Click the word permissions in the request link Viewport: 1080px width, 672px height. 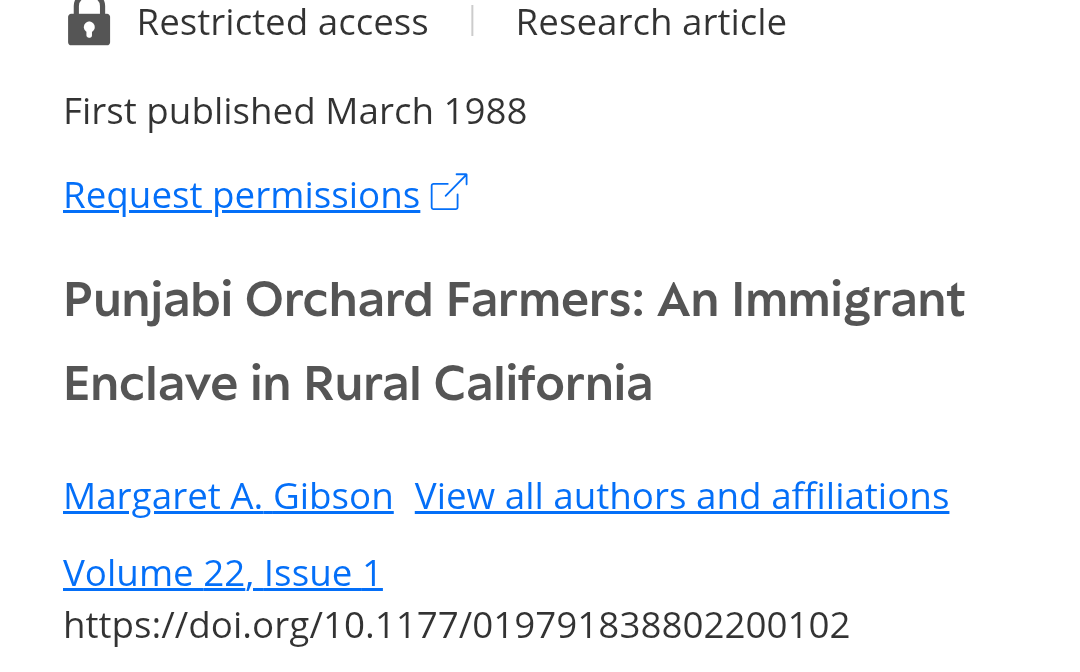[x=316, y=195]
